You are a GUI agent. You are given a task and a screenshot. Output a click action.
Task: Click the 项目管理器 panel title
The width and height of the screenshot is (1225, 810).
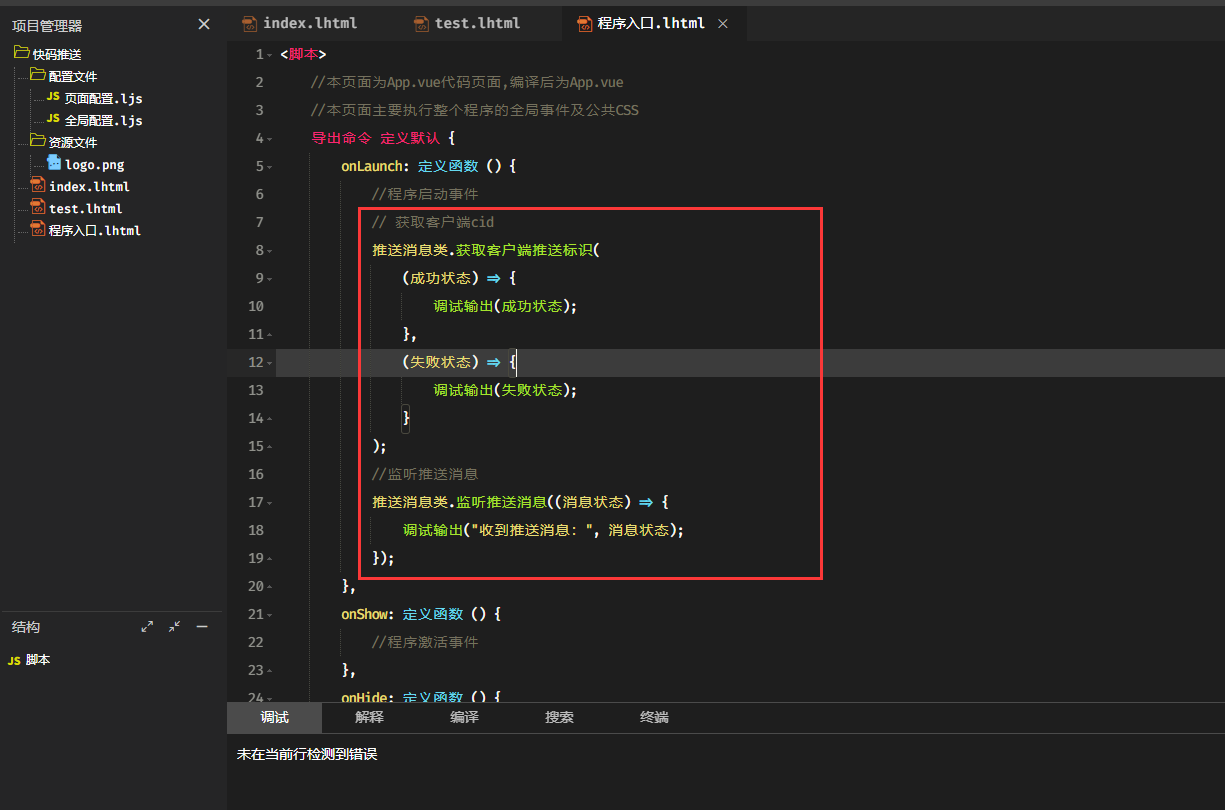tap(47, 26)
